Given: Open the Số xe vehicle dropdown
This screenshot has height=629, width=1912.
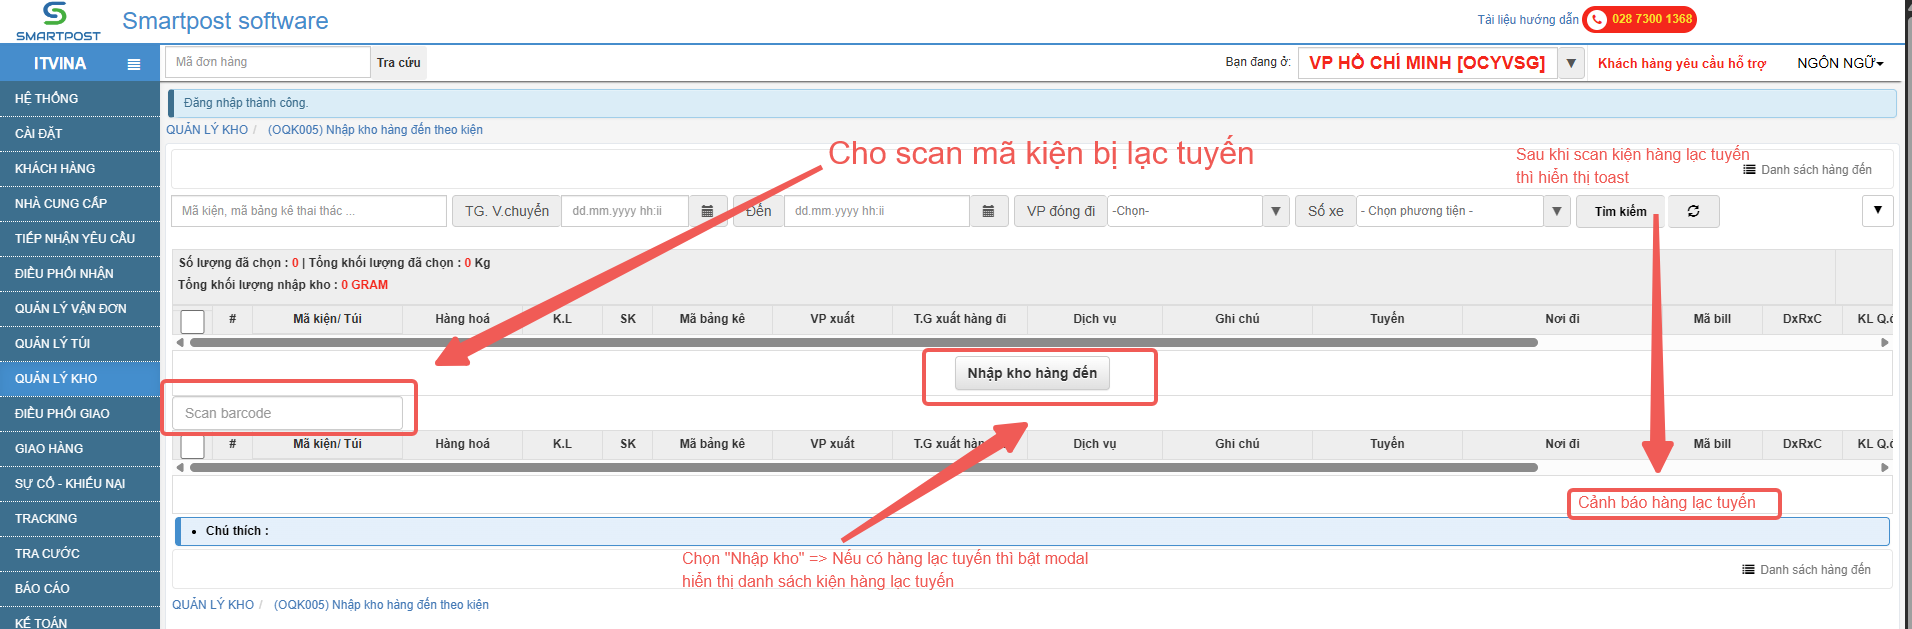Looking at the screenshot, I should [1556, 211].
